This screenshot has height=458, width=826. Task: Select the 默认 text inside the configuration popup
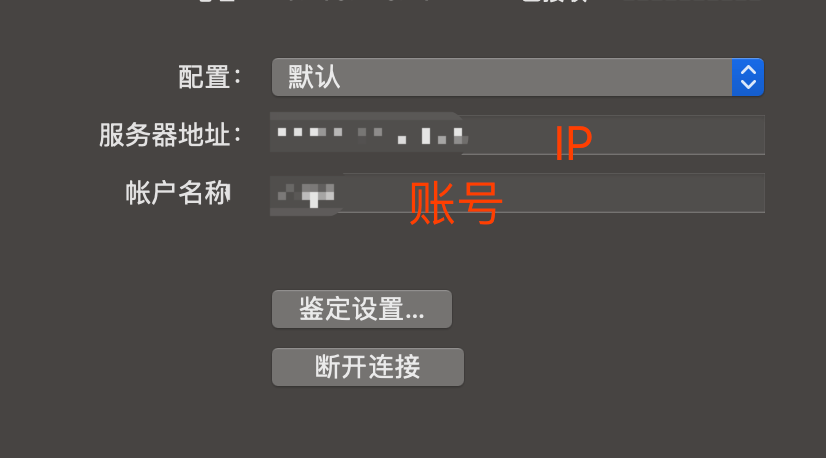pos(314,77)
